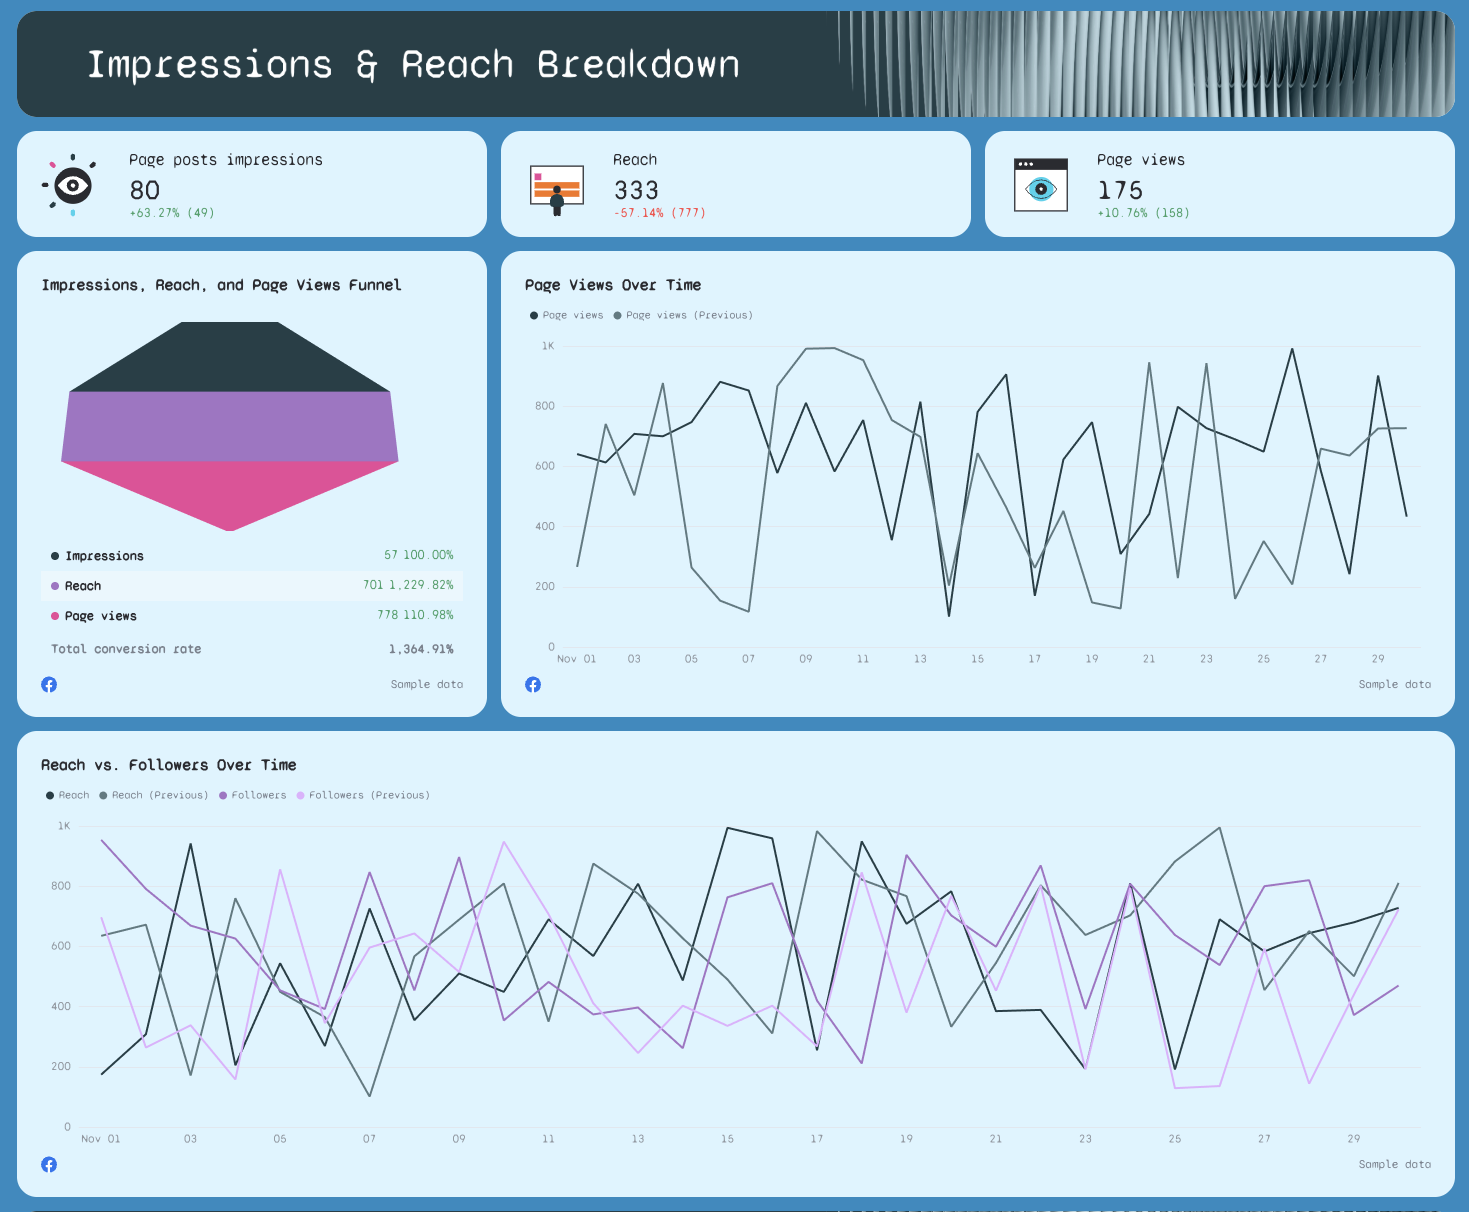Toggle the Page views series in the legend
The height and width of the screenshot is (1212, 1469).
tap(570, 315)
